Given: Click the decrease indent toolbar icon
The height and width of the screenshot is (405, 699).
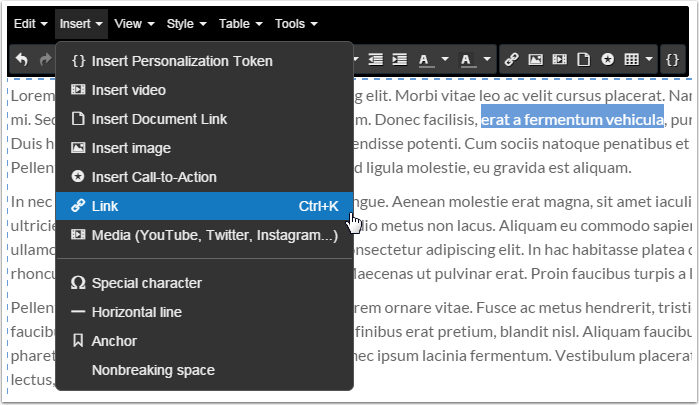Looking at the screenshot, I should click(375, 59).
